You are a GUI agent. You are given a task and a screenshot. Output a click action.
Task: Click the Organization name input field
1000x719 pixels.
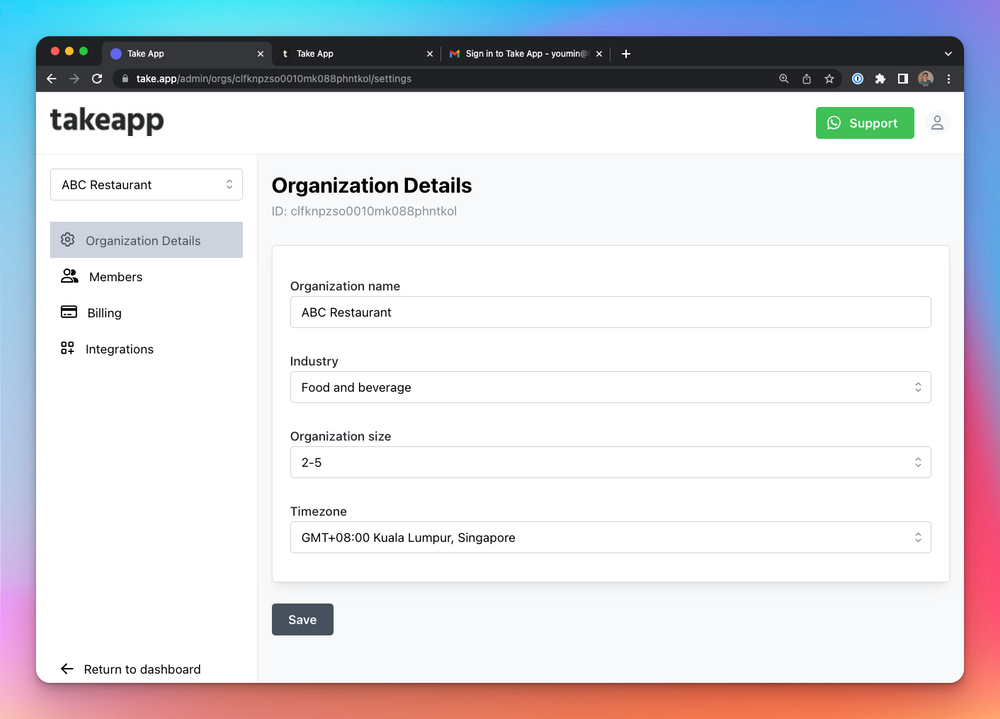[610, 312]
